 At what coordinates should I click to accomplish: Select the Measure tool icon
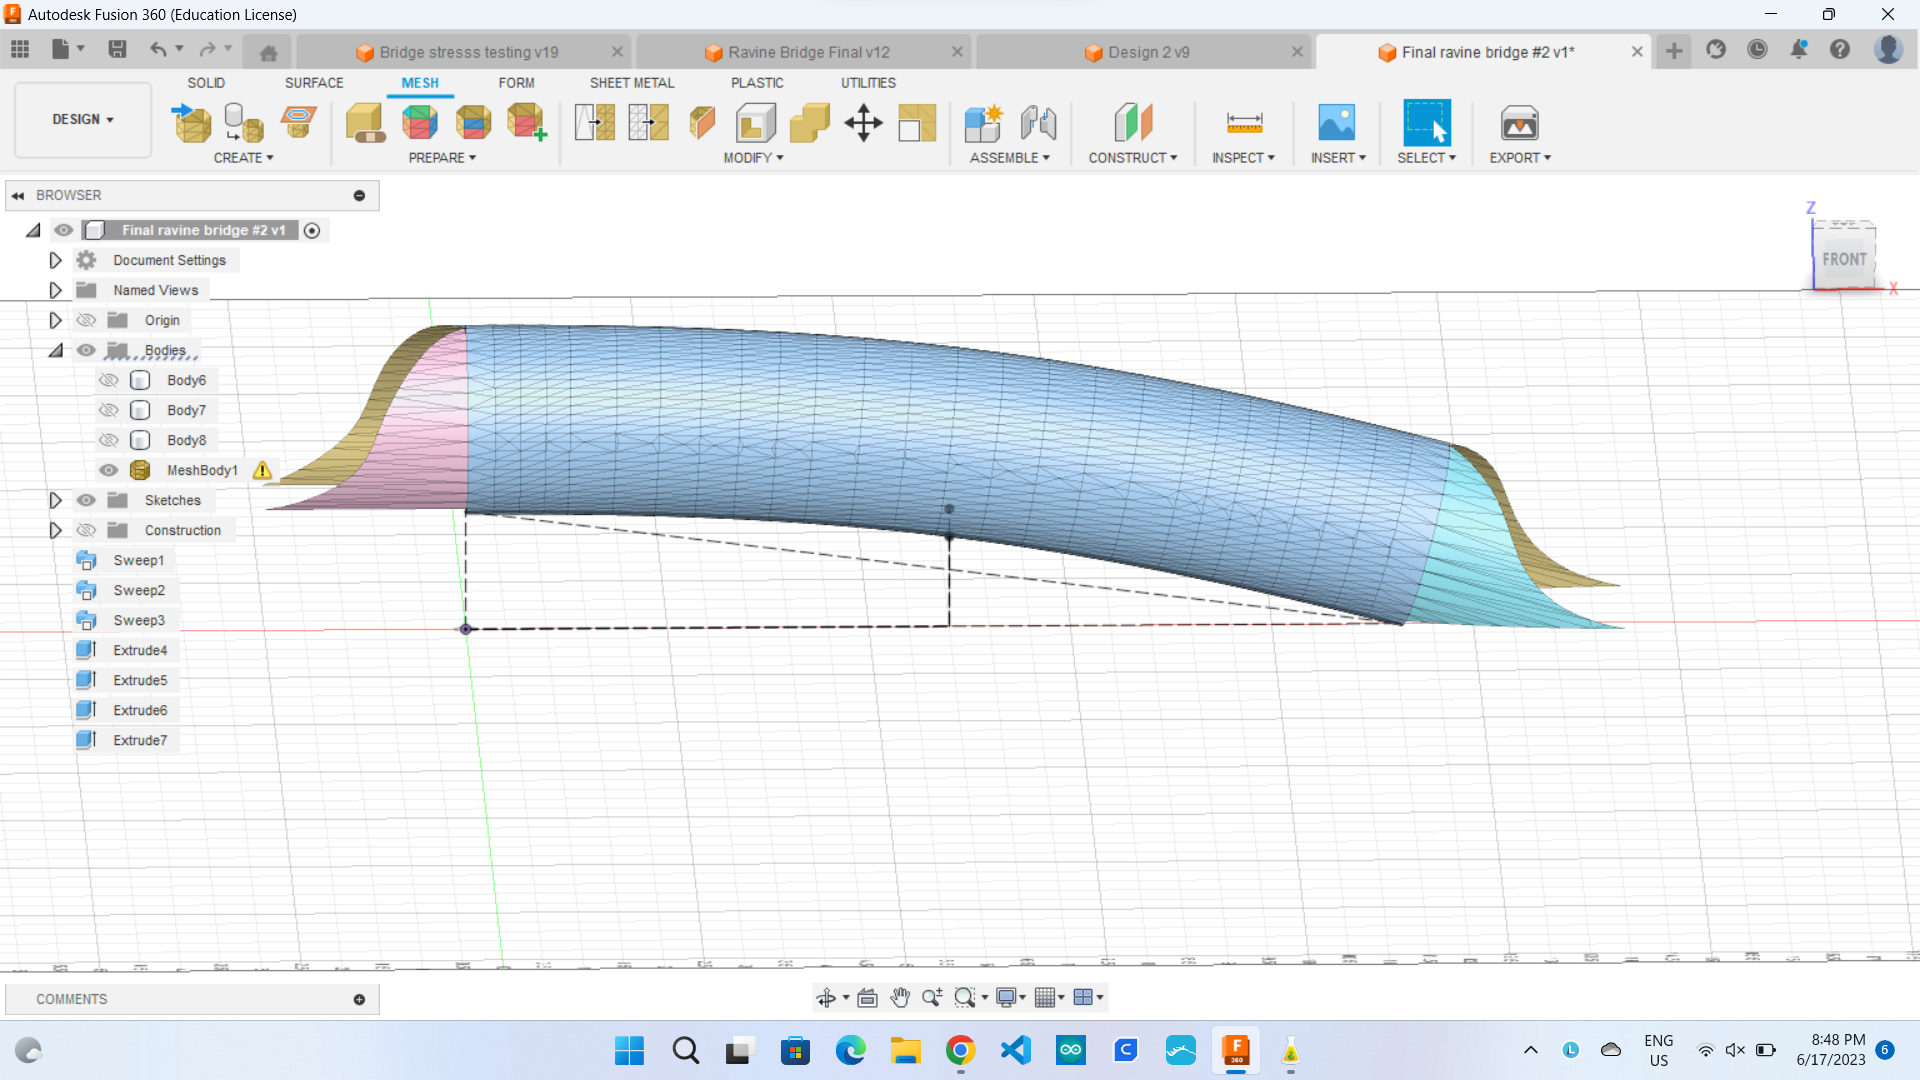pos(1244,123)
